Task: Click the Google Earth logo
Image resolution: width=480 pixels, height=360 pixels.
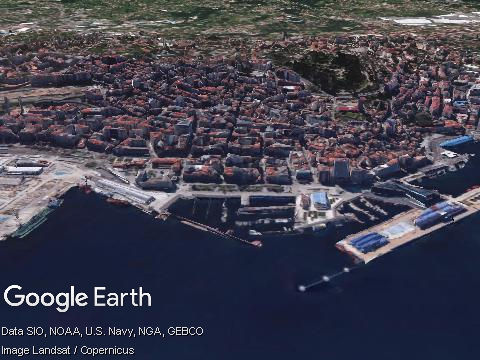Action: pos(77,297)
